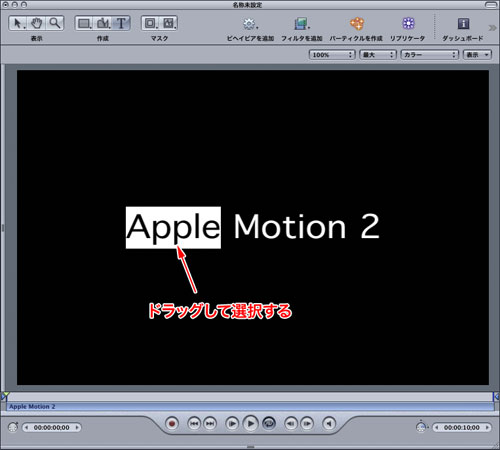The width and height of the screenshot is (500, 450).
Task: Toggle loop playback button
Action: pyautogui.click(x=269, y=424)
